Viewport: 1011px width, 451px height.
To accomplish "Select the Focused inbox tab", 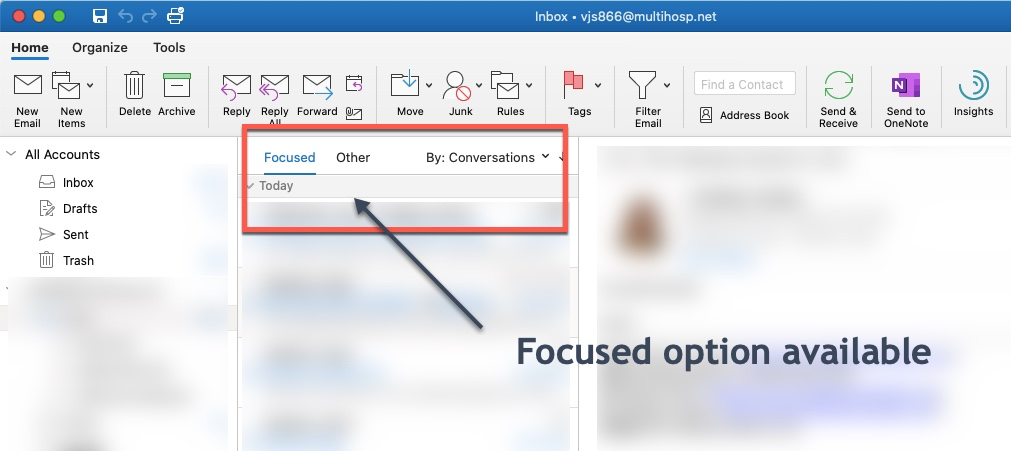I will click(290, 157).
